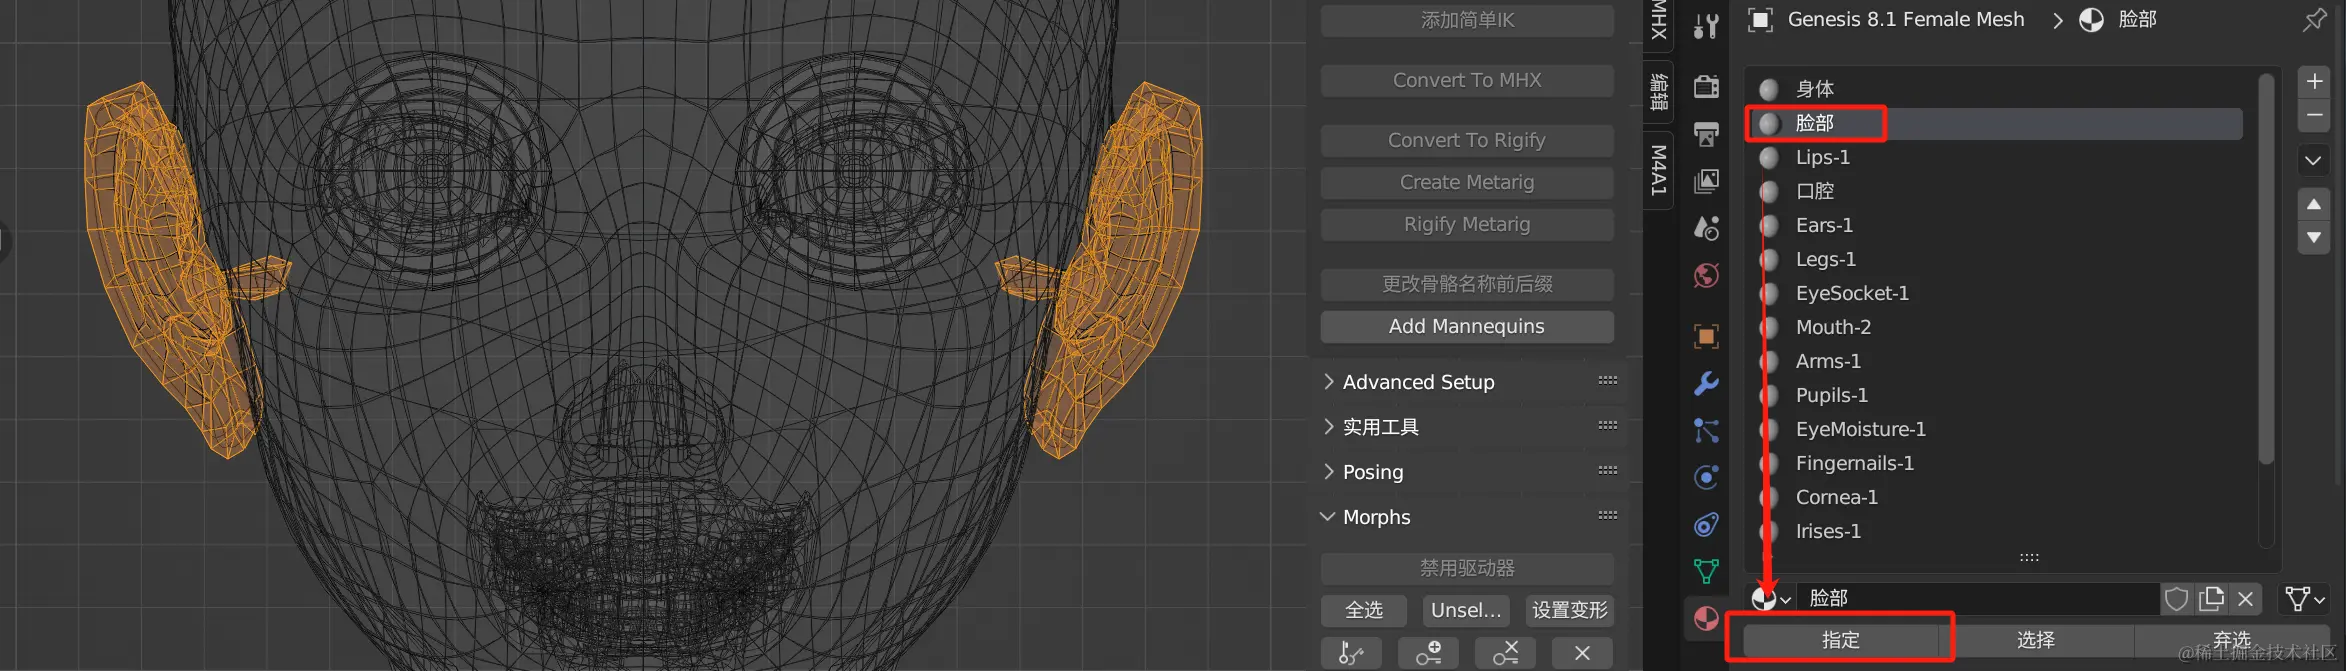Screen dimensions: 2346x671
Task: Click the Unsel... button under Morphs
Action: (x=1466, y=610)
